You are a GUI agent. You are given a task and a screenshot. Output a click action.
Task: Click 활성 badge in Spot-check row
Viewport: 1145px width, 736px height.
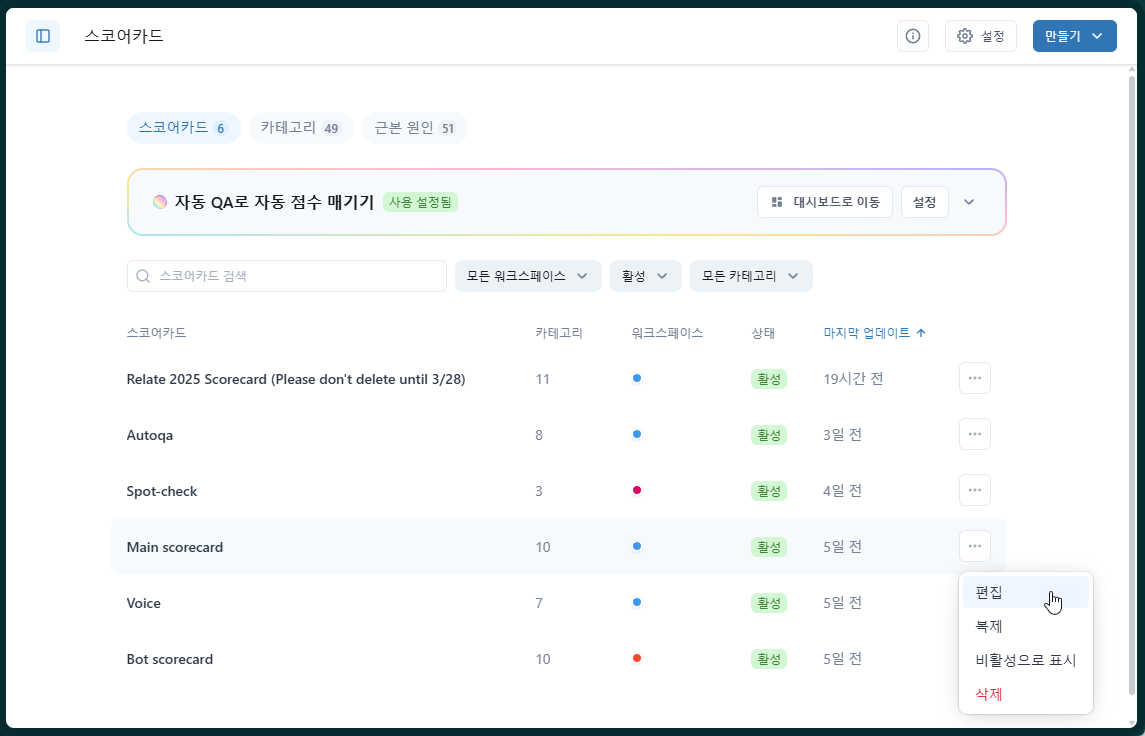(x=769, y=491)
